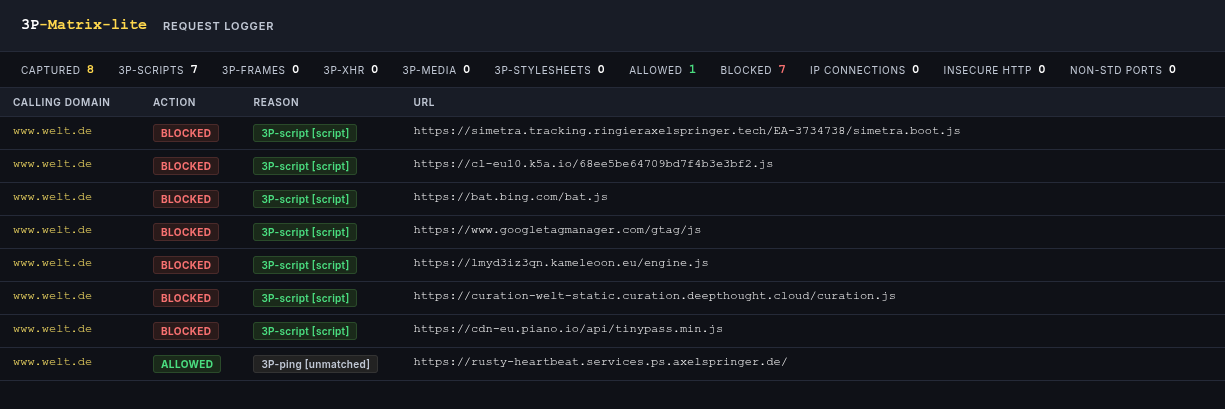Viewport: 1225px width, 409px height.
Task: Click the CALLING DOMAIN column header
Action: point(62,102)
